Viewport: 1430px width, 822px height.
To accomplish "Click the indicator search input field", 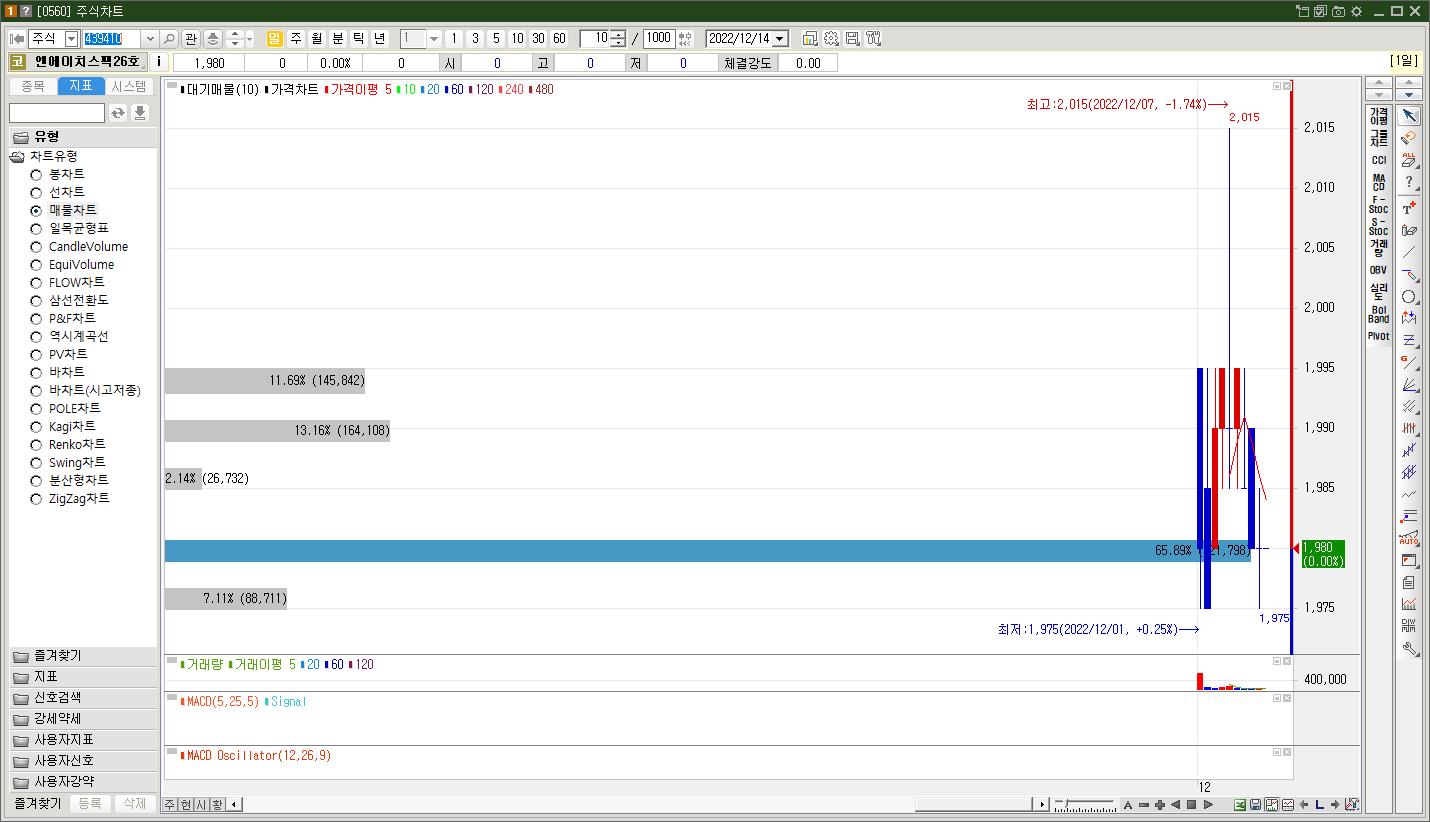I will (57, 113).
